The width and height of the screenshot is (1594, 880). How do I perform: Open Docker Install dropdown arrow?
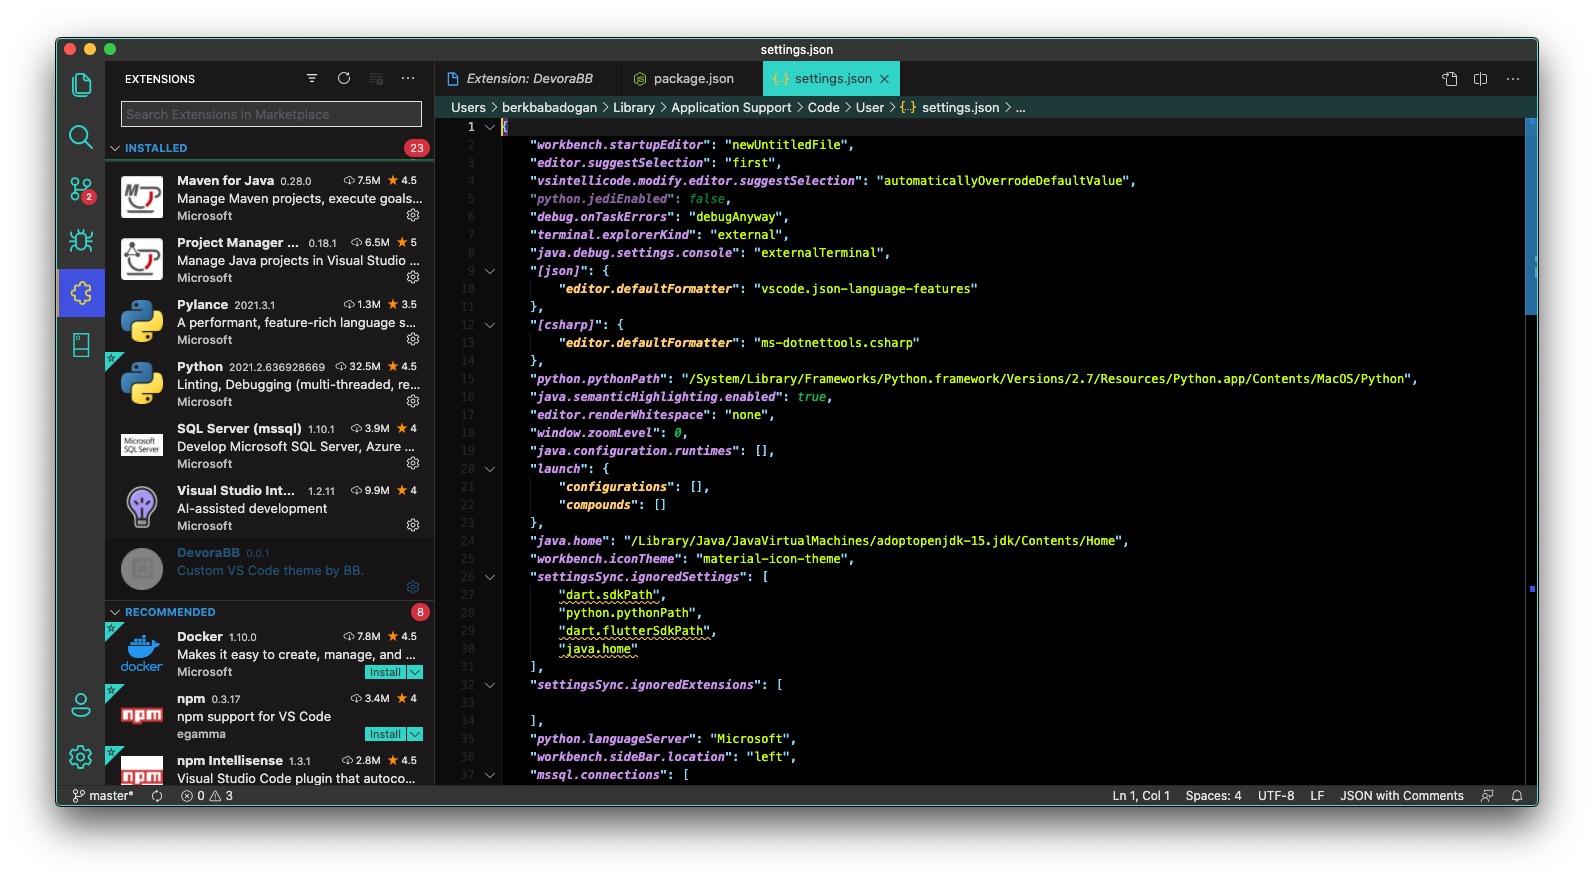(x=415, y=672)
